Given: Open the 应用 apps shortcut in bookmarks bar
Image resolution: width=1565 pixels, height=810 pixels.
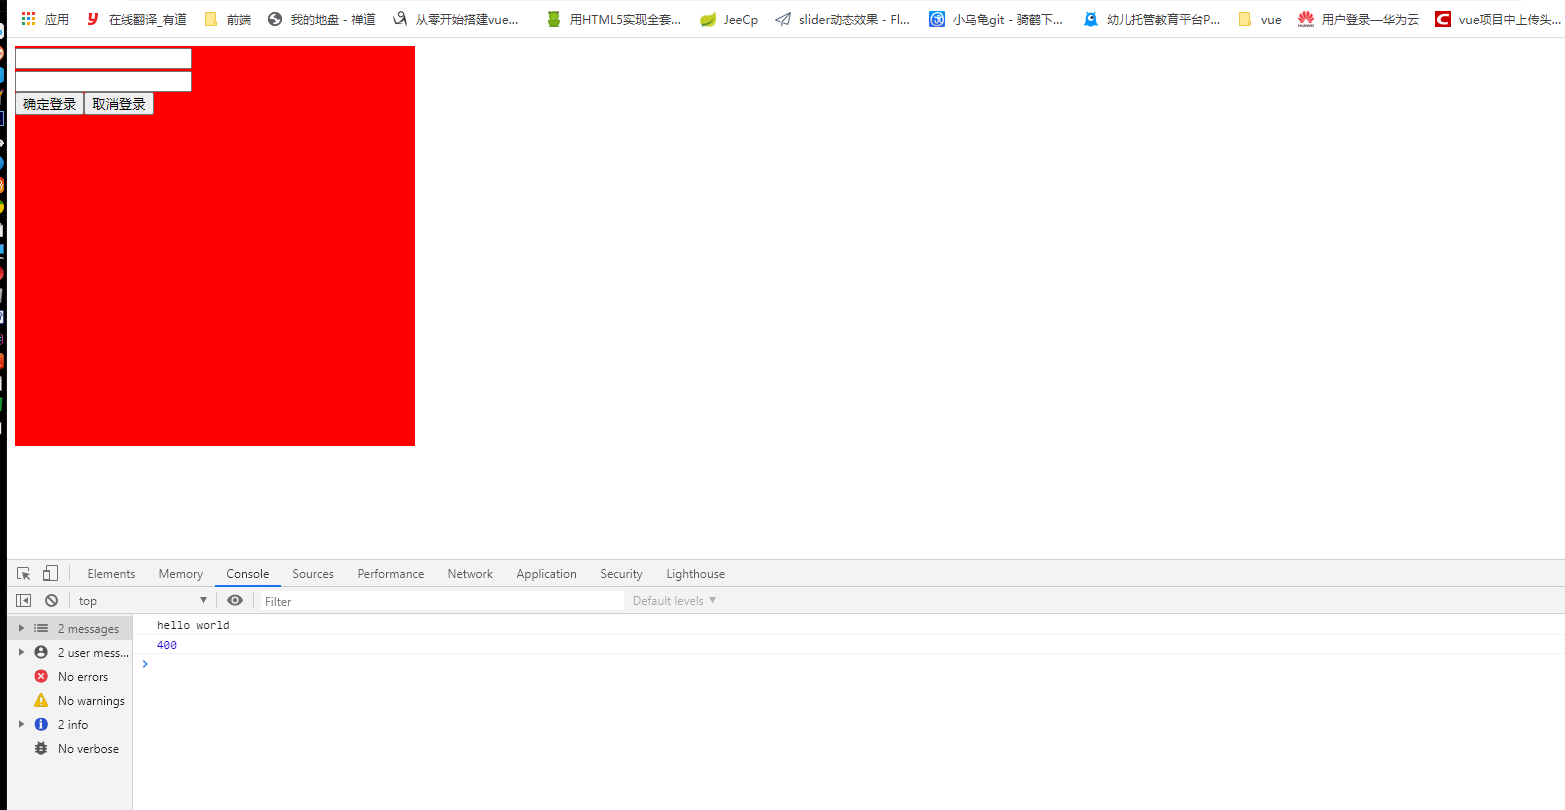Looking at the screenshot, I should [x=45, y=19].
